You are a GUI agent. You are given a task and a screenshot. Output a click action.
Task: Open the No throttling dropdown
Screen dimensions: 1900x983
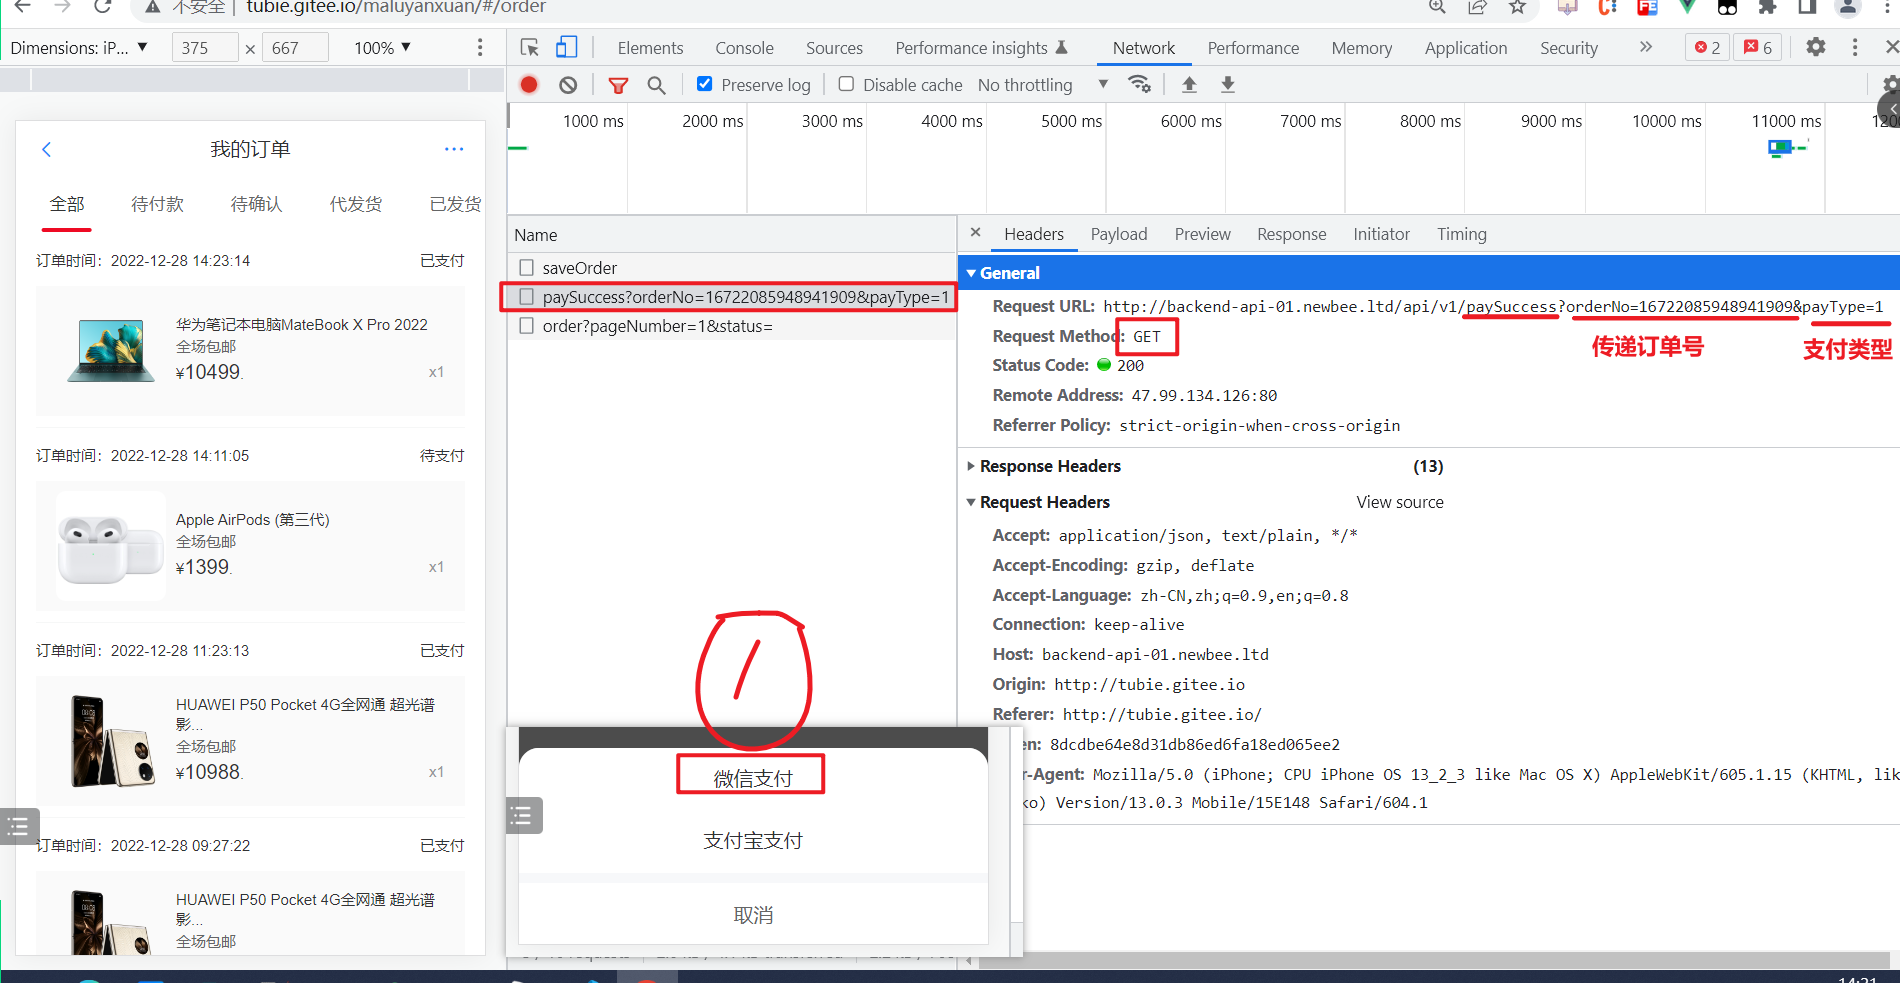[1043, 85]
